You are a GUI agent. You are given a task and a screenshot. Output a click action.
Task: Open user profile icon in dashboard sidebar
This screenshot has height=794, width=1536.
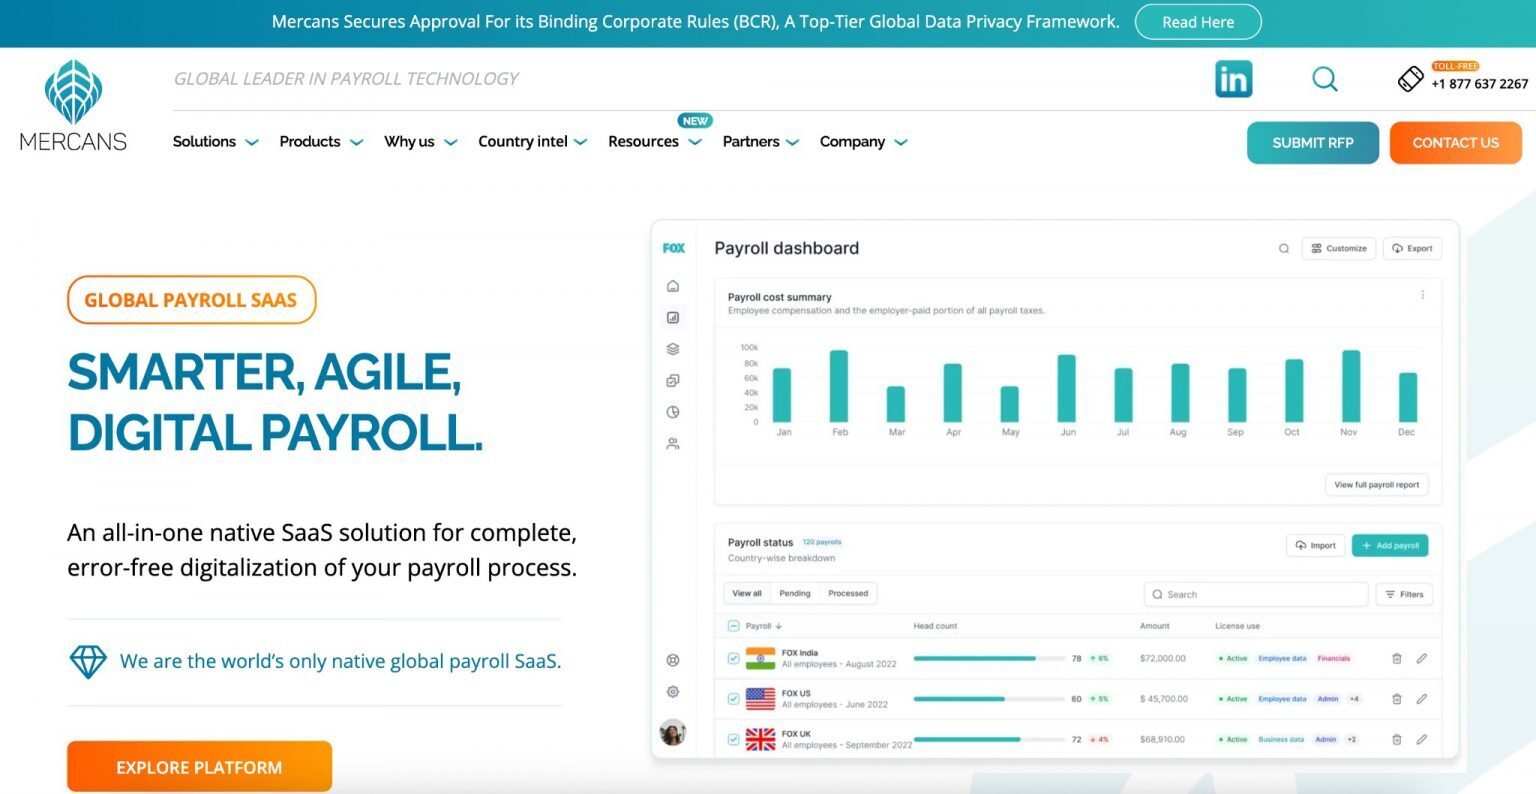coord(673,443)
